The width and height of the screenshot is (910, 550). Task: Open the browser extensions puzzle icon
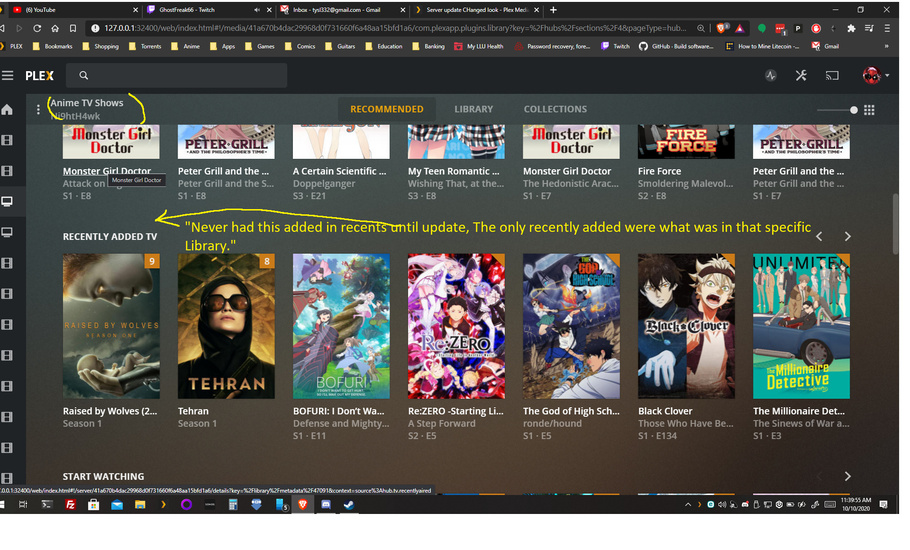851,28
